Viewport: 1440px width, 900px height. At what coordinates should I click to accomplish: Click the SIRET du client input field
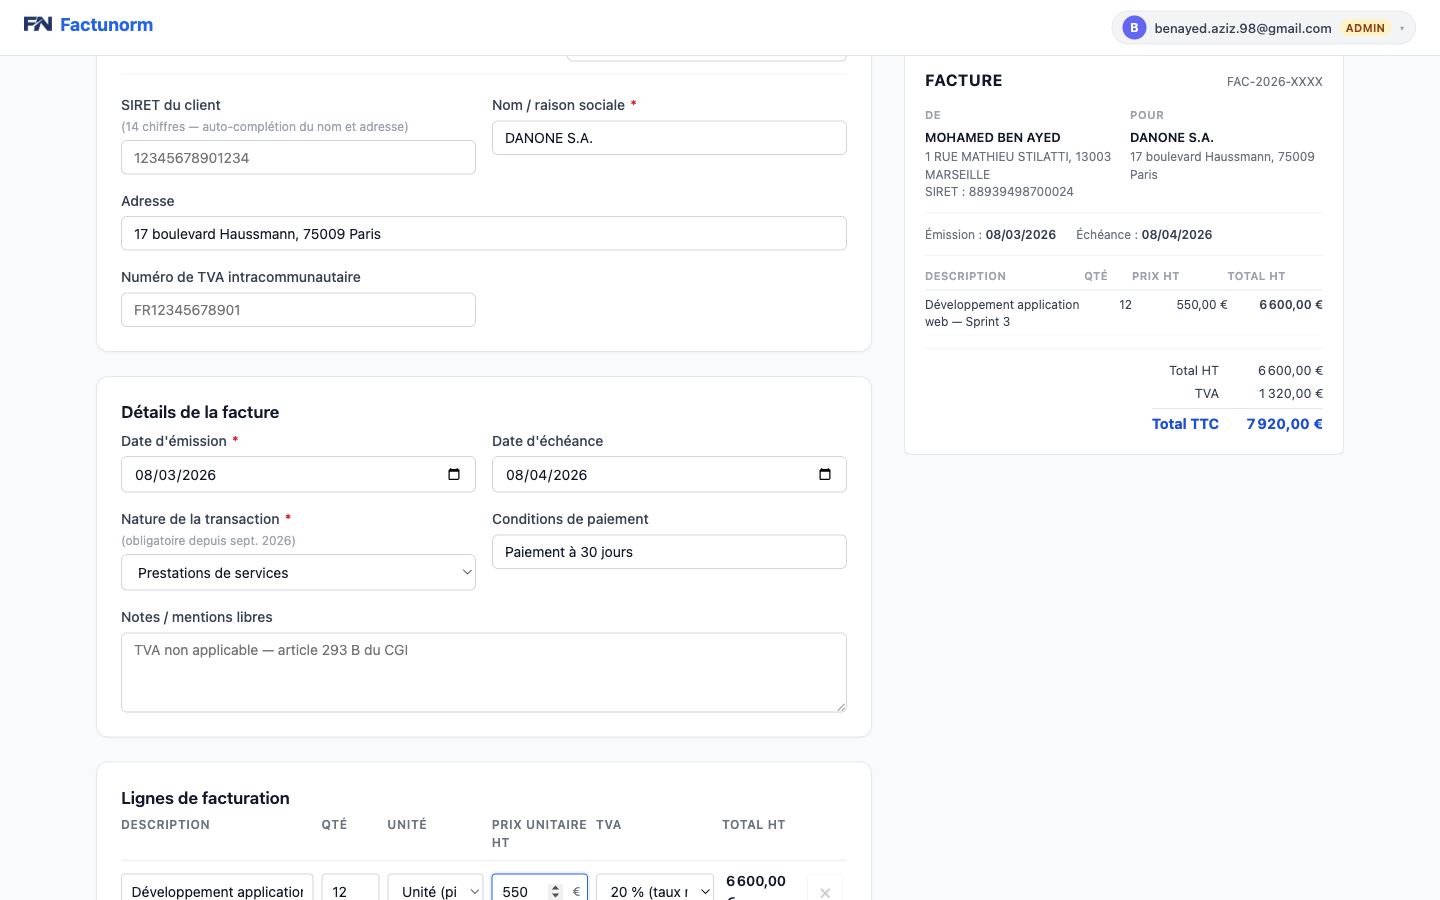click(x=298, y=158)
